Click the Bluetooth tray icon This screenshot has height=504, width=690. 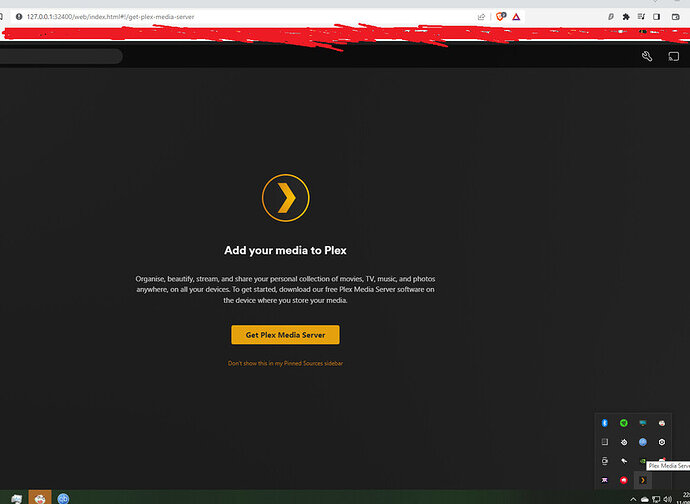click(605, 423)
